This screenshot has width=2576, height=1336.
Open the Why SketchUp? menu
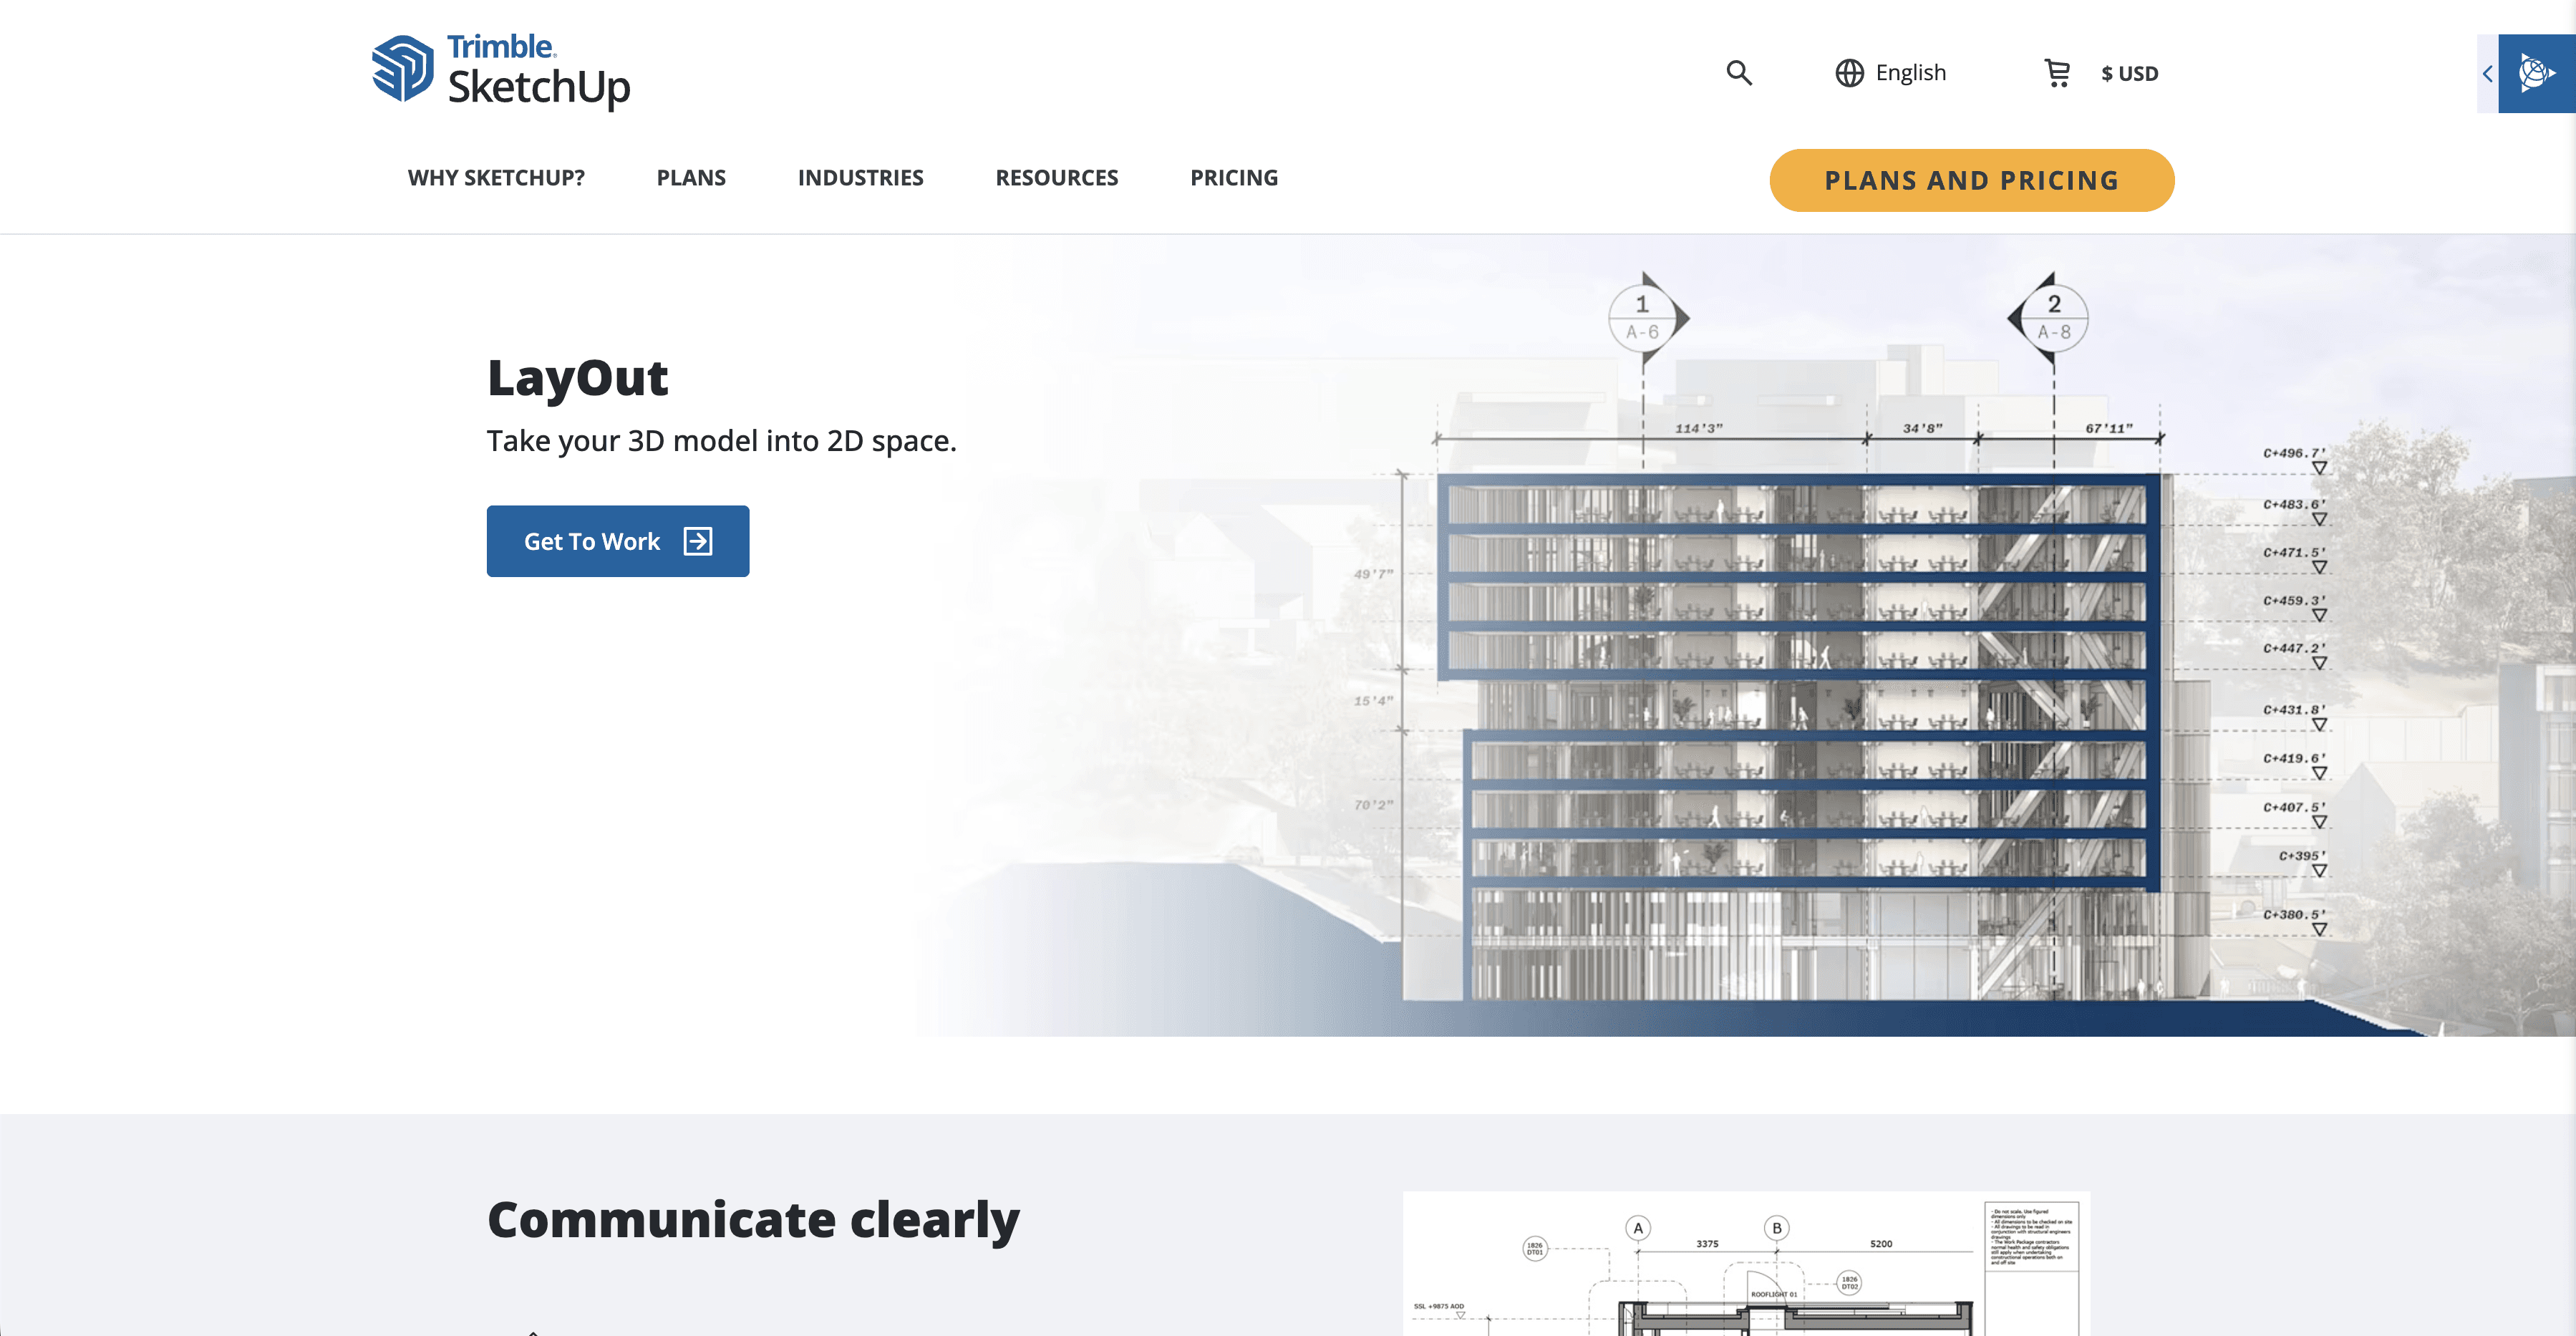(x=496, y=178)
